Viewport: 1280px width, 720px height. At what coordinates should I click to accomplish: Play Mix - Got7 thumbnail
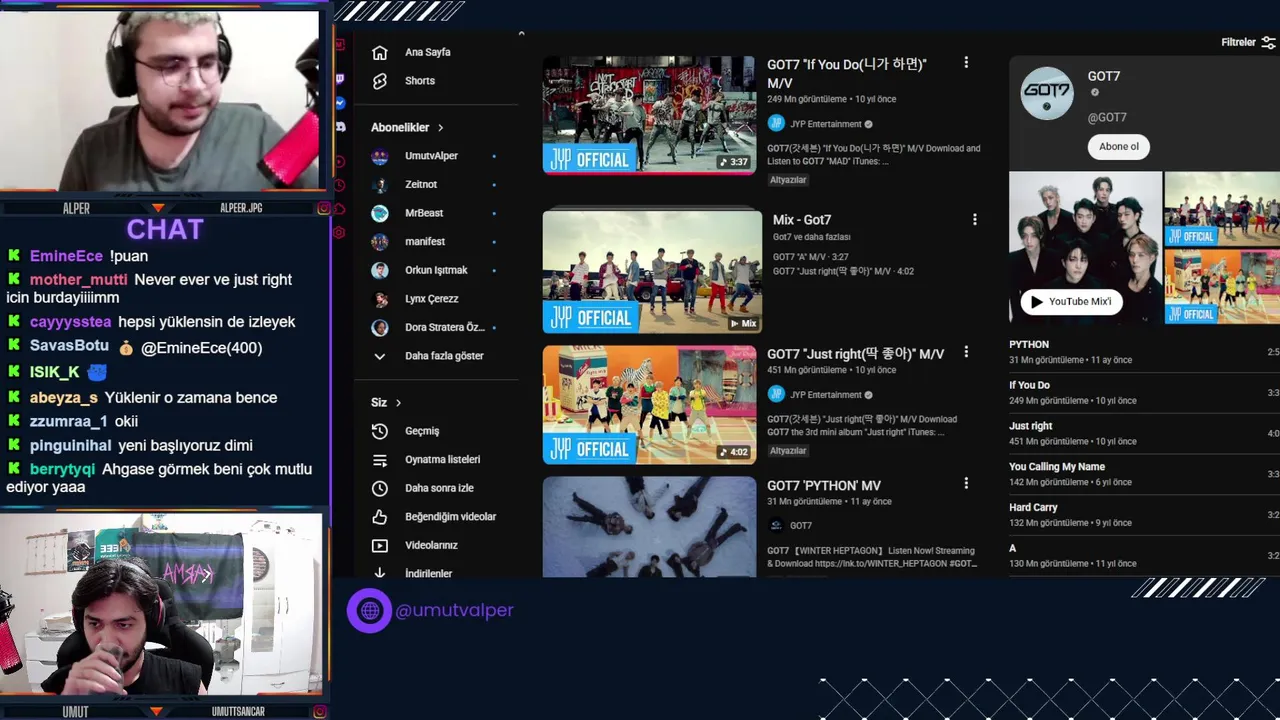(652, 272)
